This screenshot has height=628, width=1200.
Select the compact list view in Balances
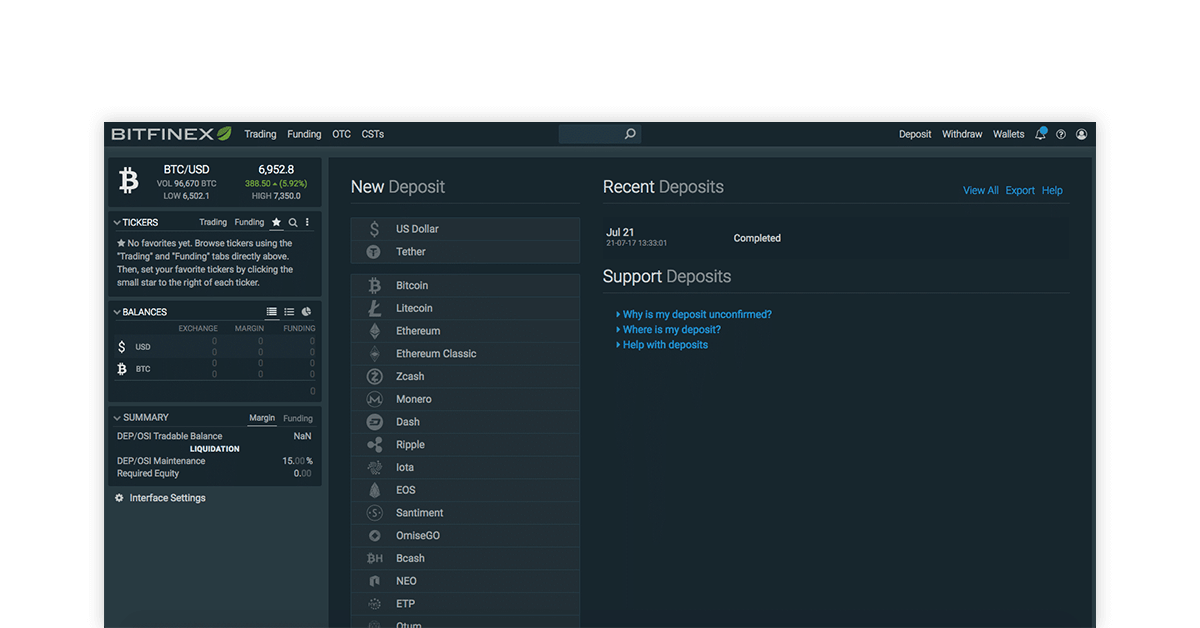click(x=289, y=312)
